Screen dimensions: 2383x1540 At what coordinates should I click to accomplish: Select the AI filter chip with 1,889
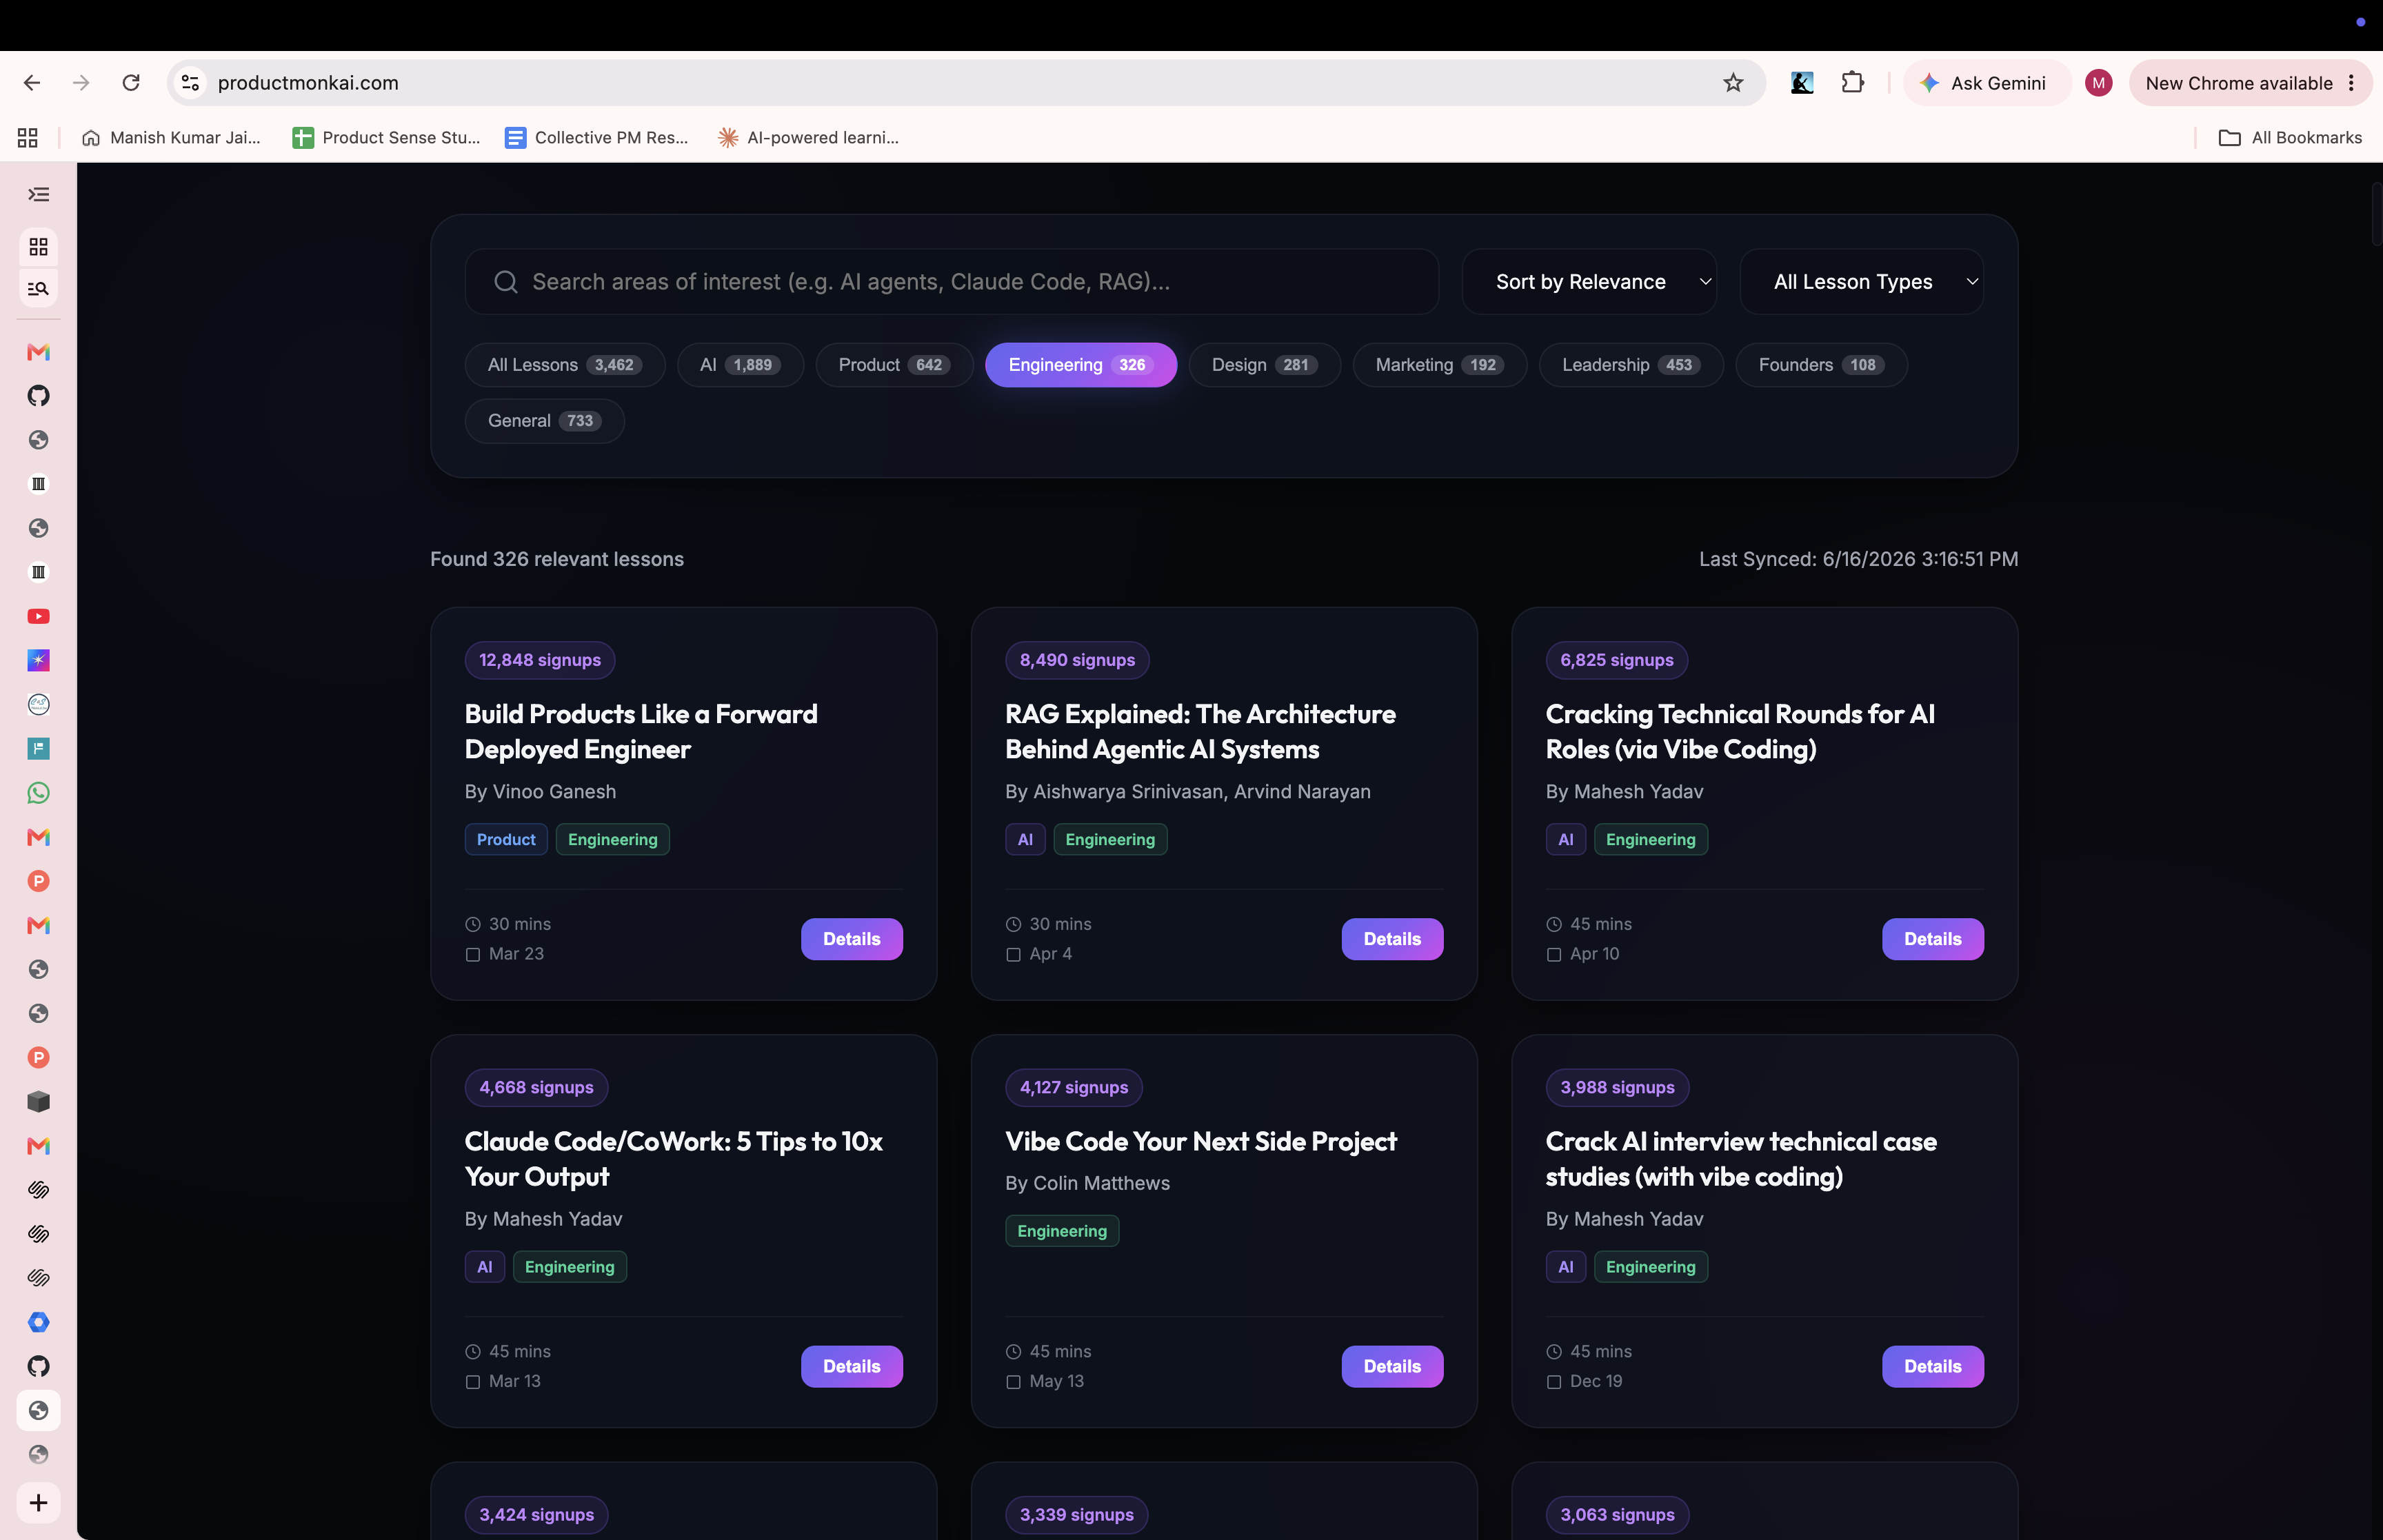click(x=740, y=365)
